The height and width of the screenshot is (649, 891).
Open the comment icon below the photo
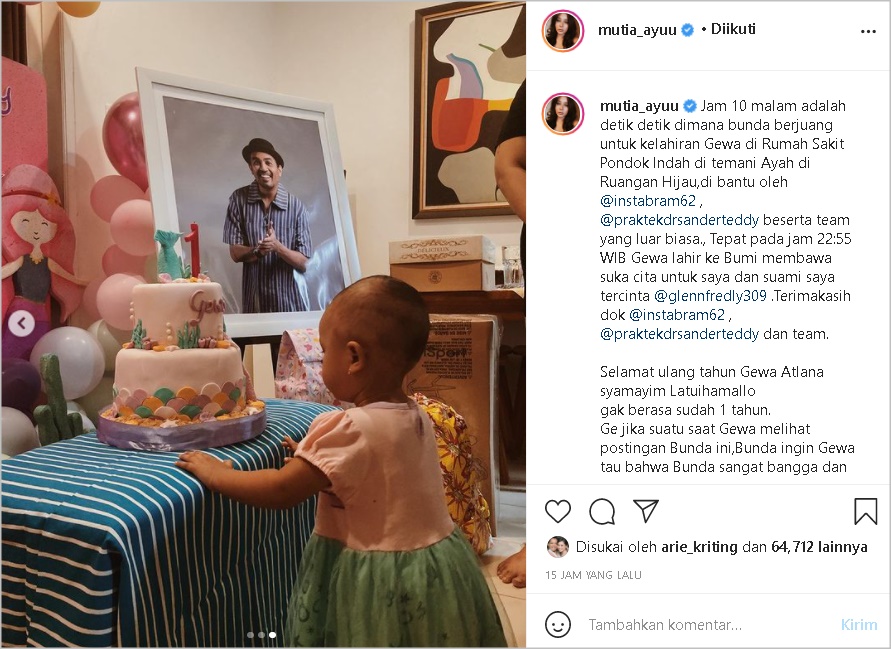point(601,511)
